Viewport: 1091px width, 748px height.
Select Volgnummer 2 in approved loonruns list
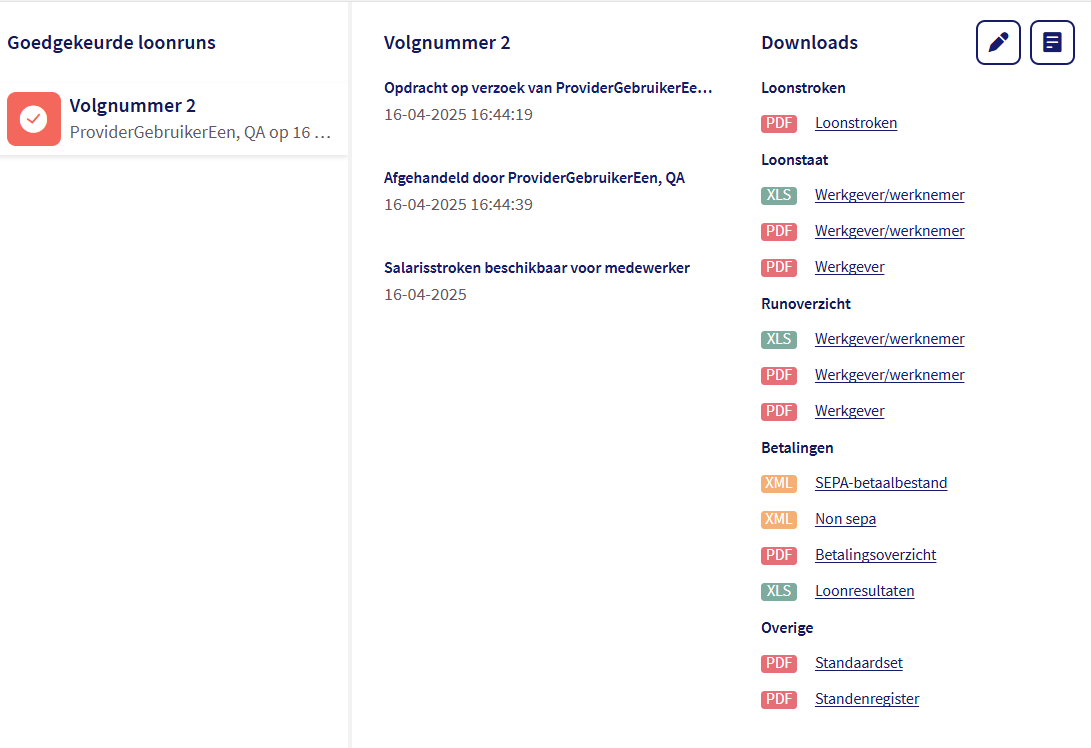pos(200,119)
